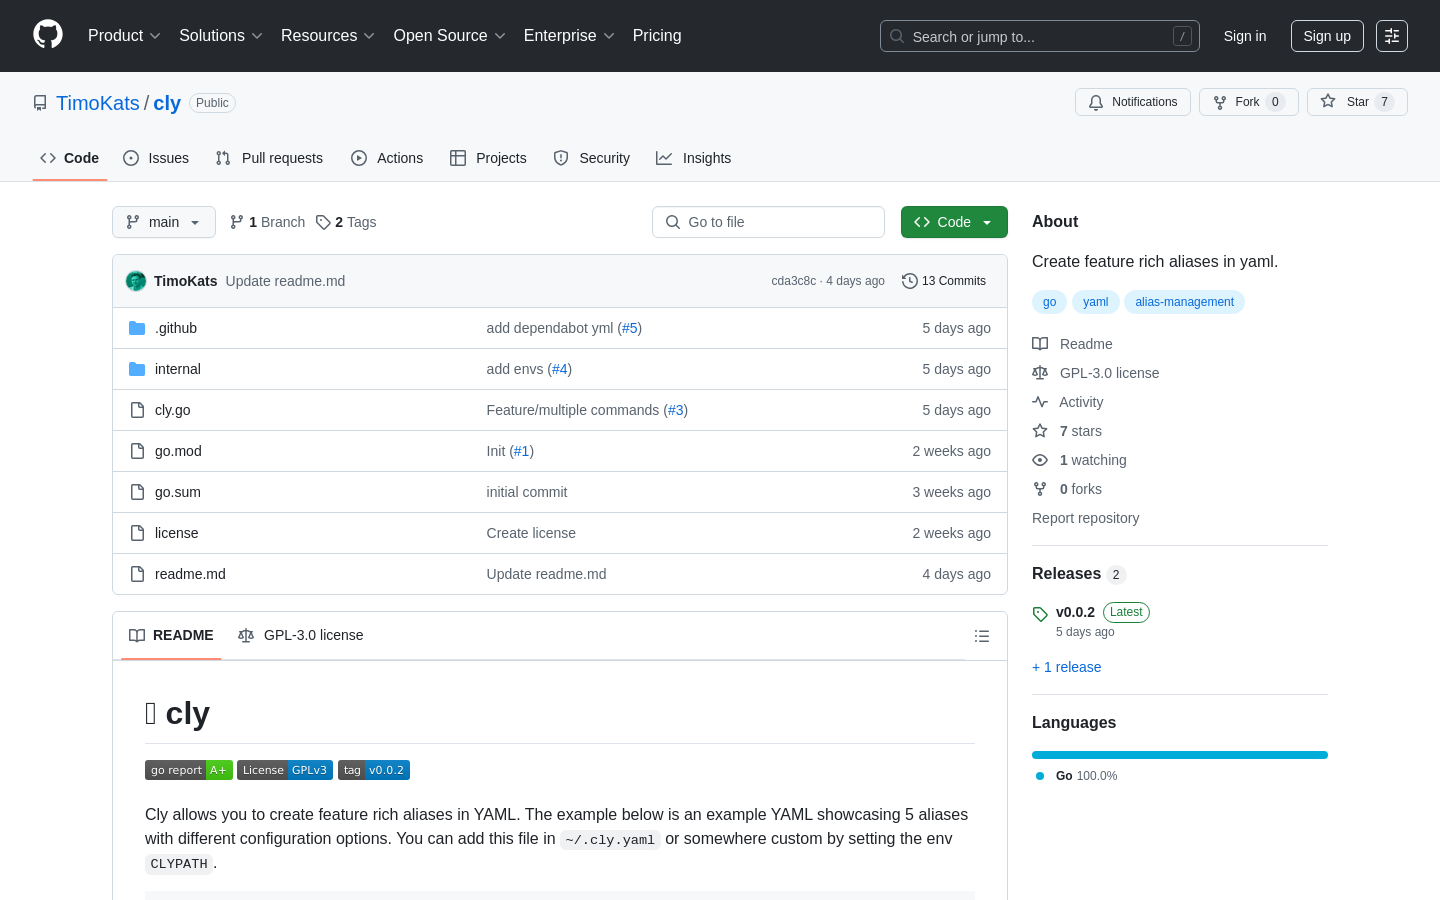
Task: Expand the Open Source menu
Action: [x=450, y=36]
